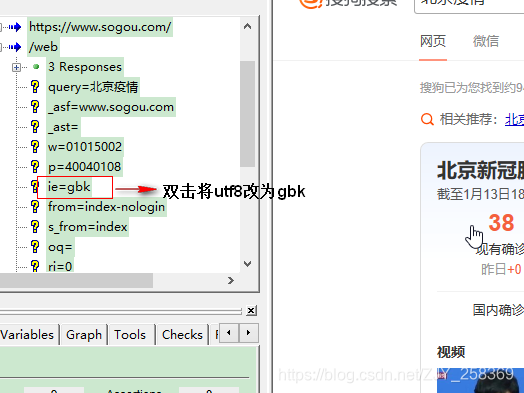Click the tree scroll up arrow
Image resolution: width=524 pixels, height=393 pixels.
247,26
